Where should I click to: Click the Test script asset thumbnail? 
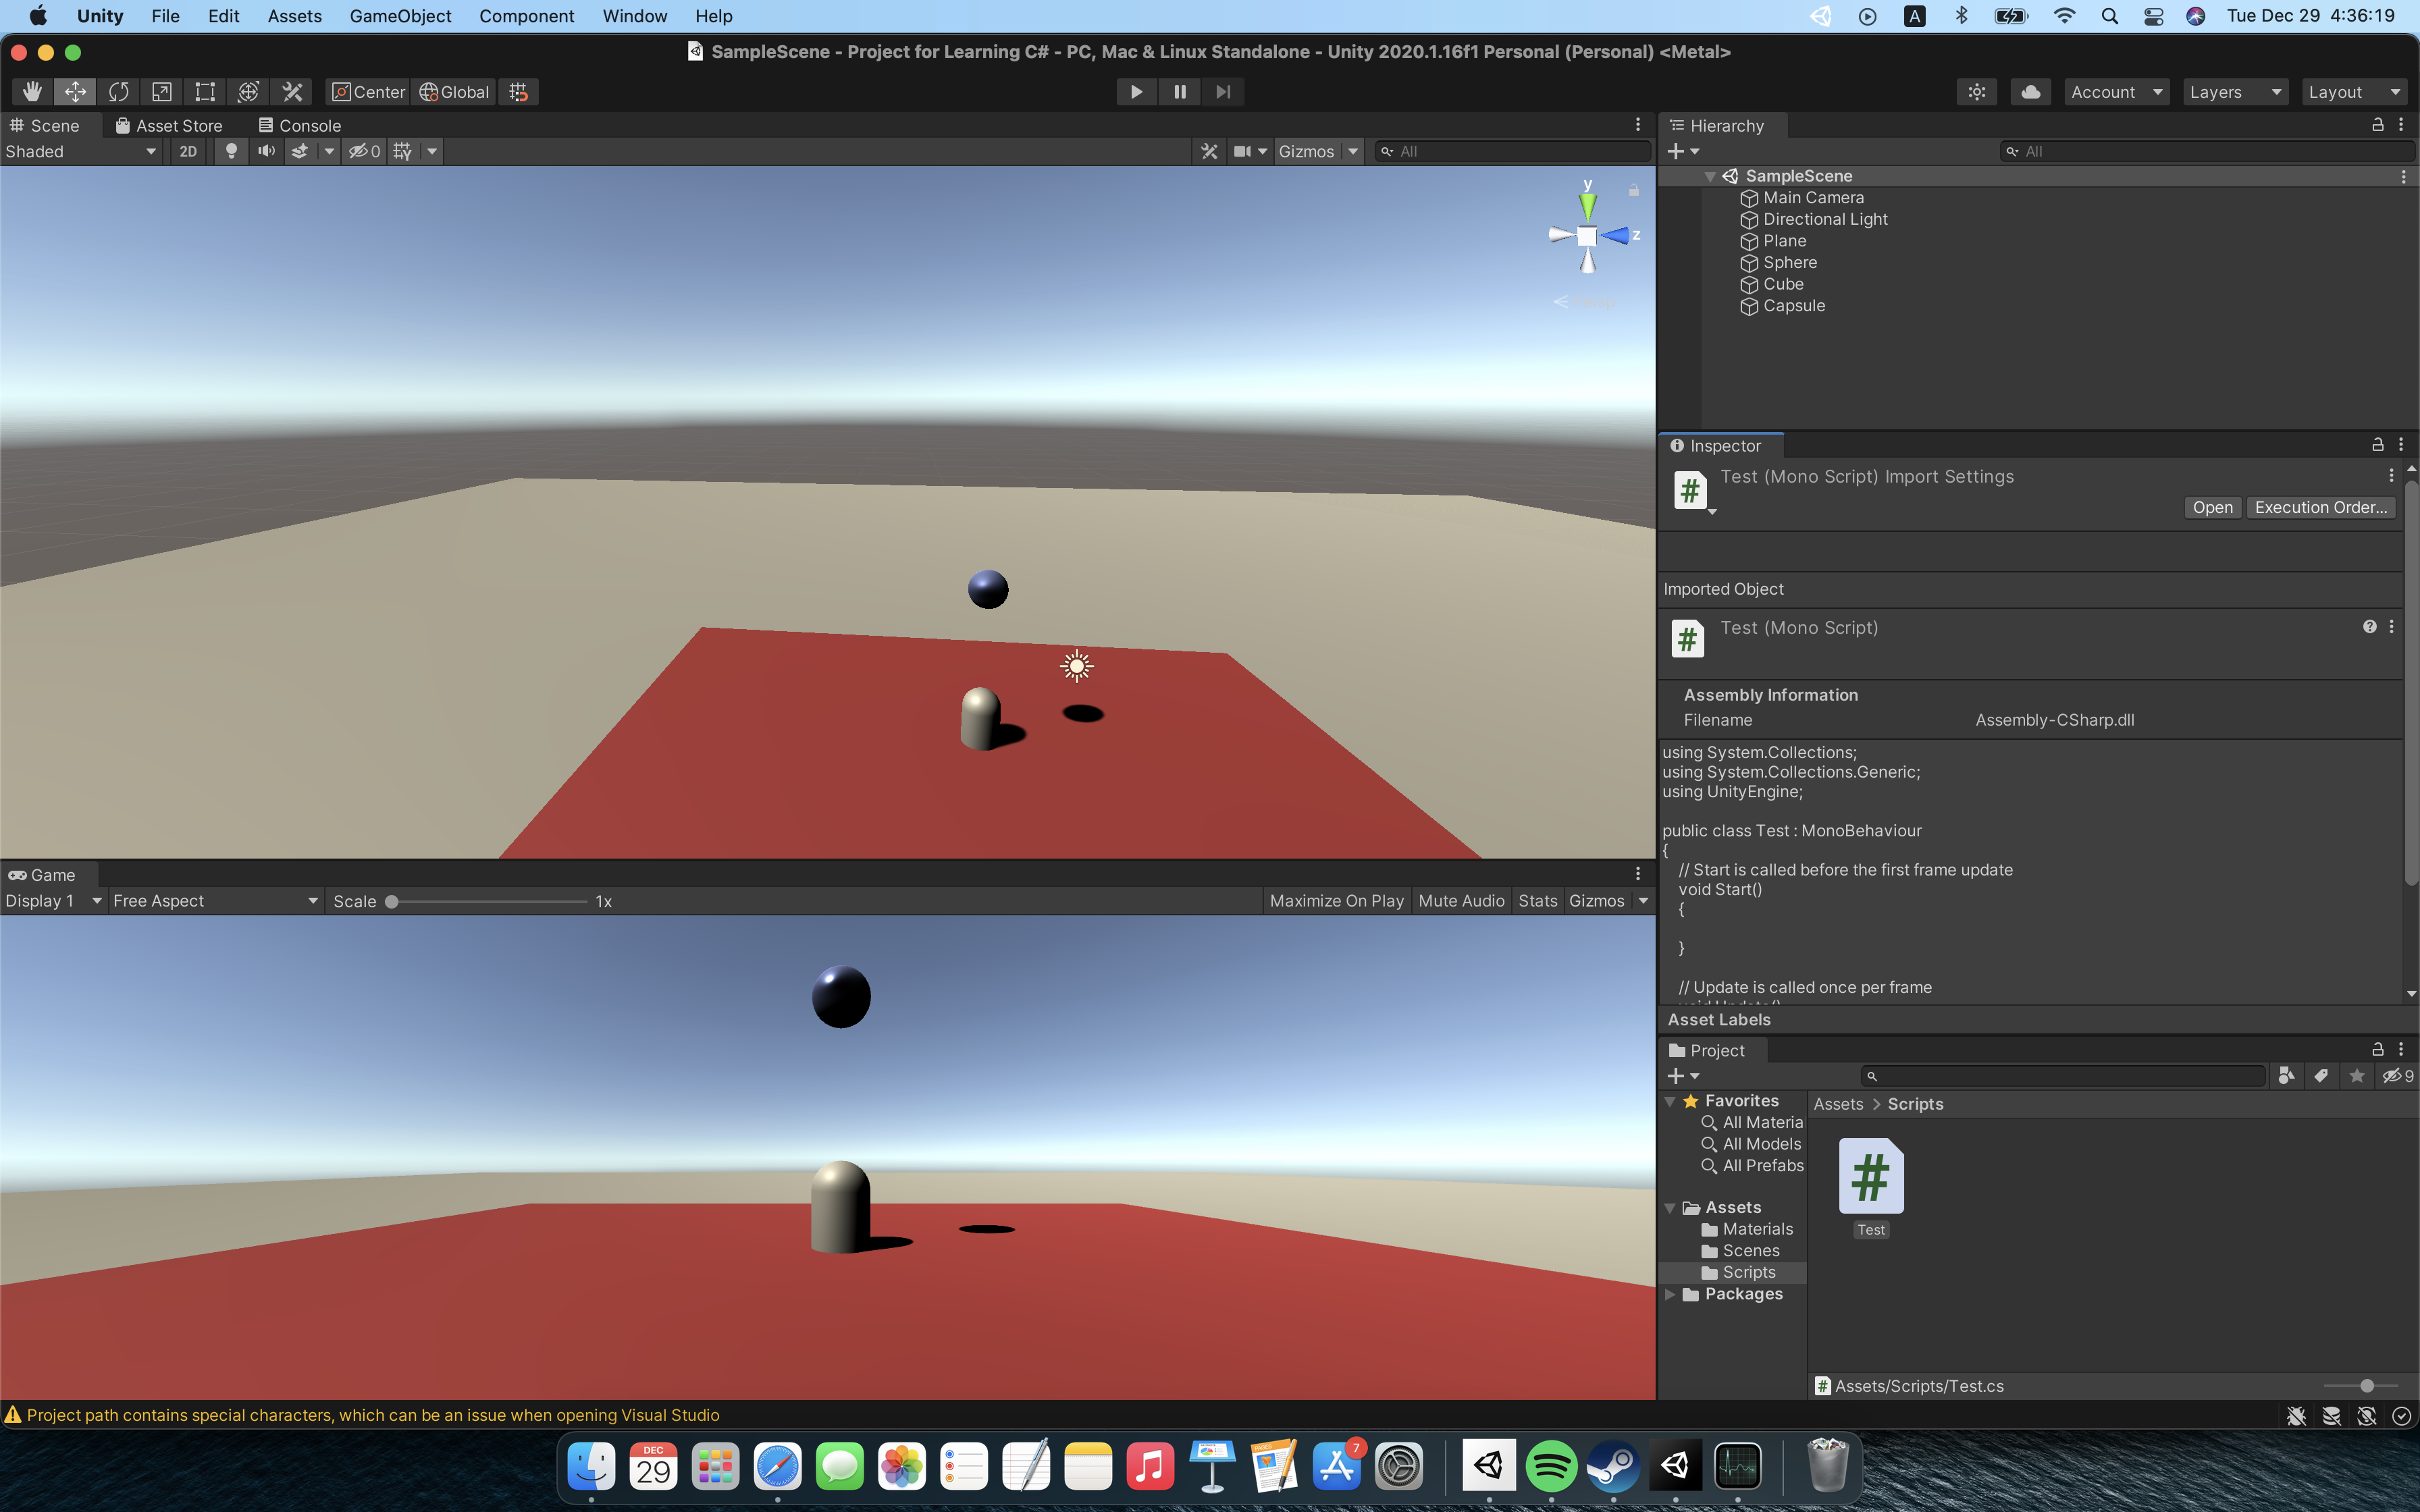tap(1870, 1176)
